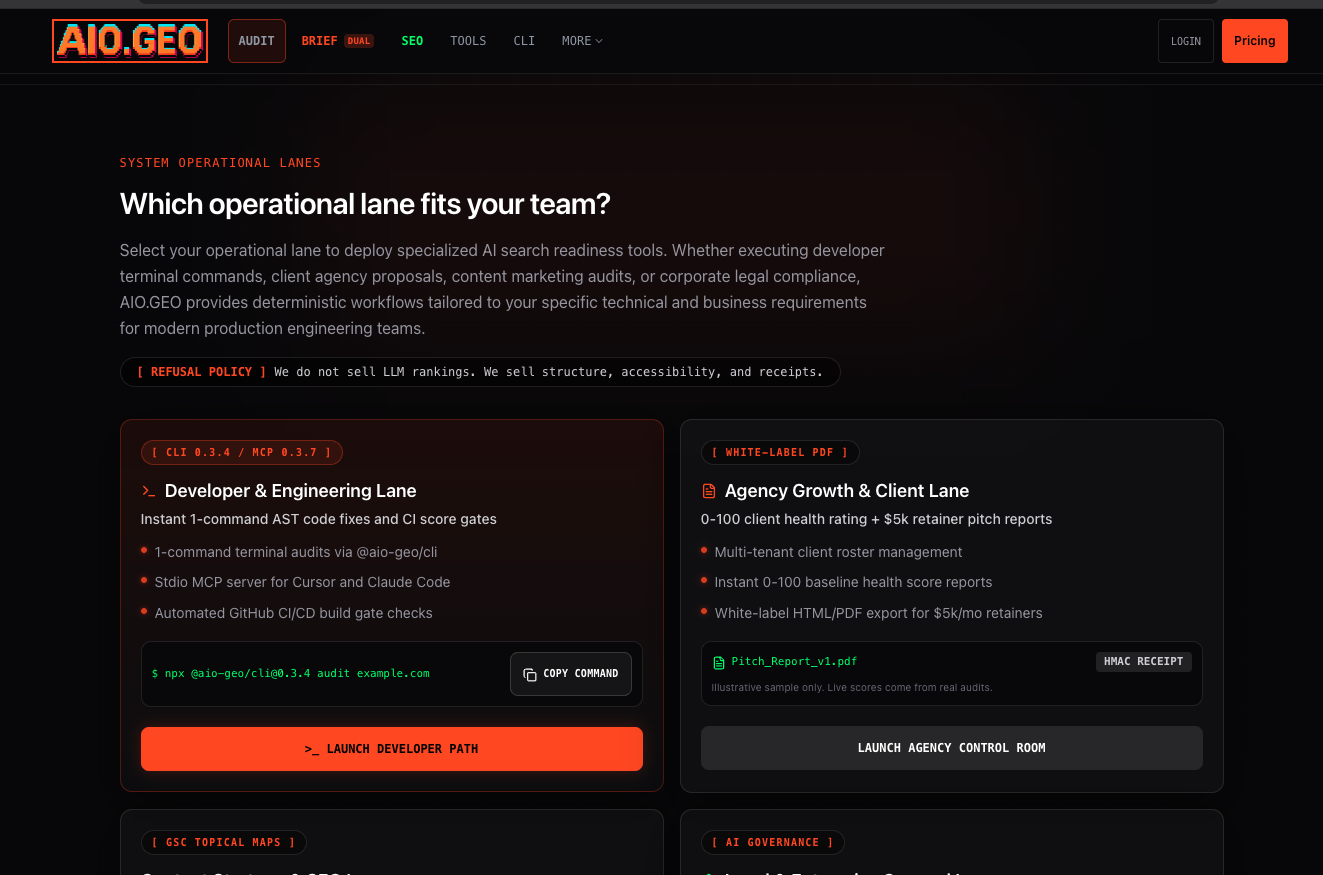Viewport: 1323px width, 875px height.
Task: Click the Agency Growth & Client Lane heading
Action: click(x=847, y=491)
